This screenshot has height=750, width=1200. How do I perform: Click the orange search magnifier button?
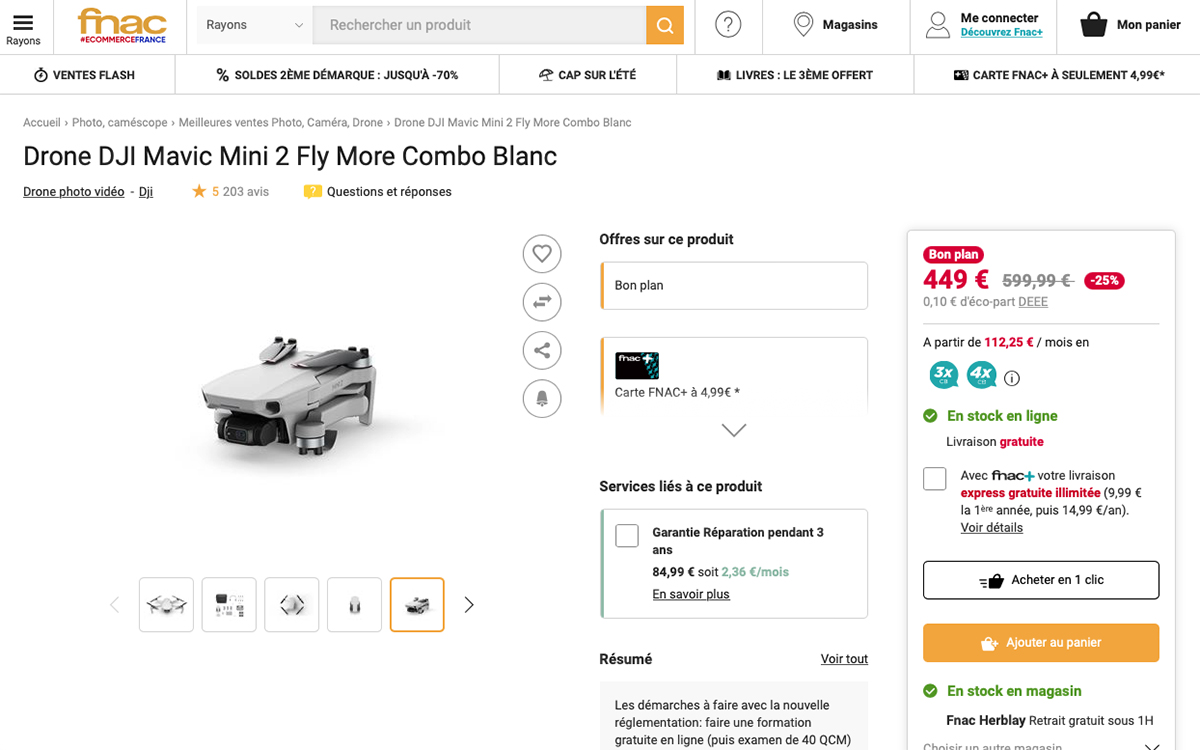[664, 25]
